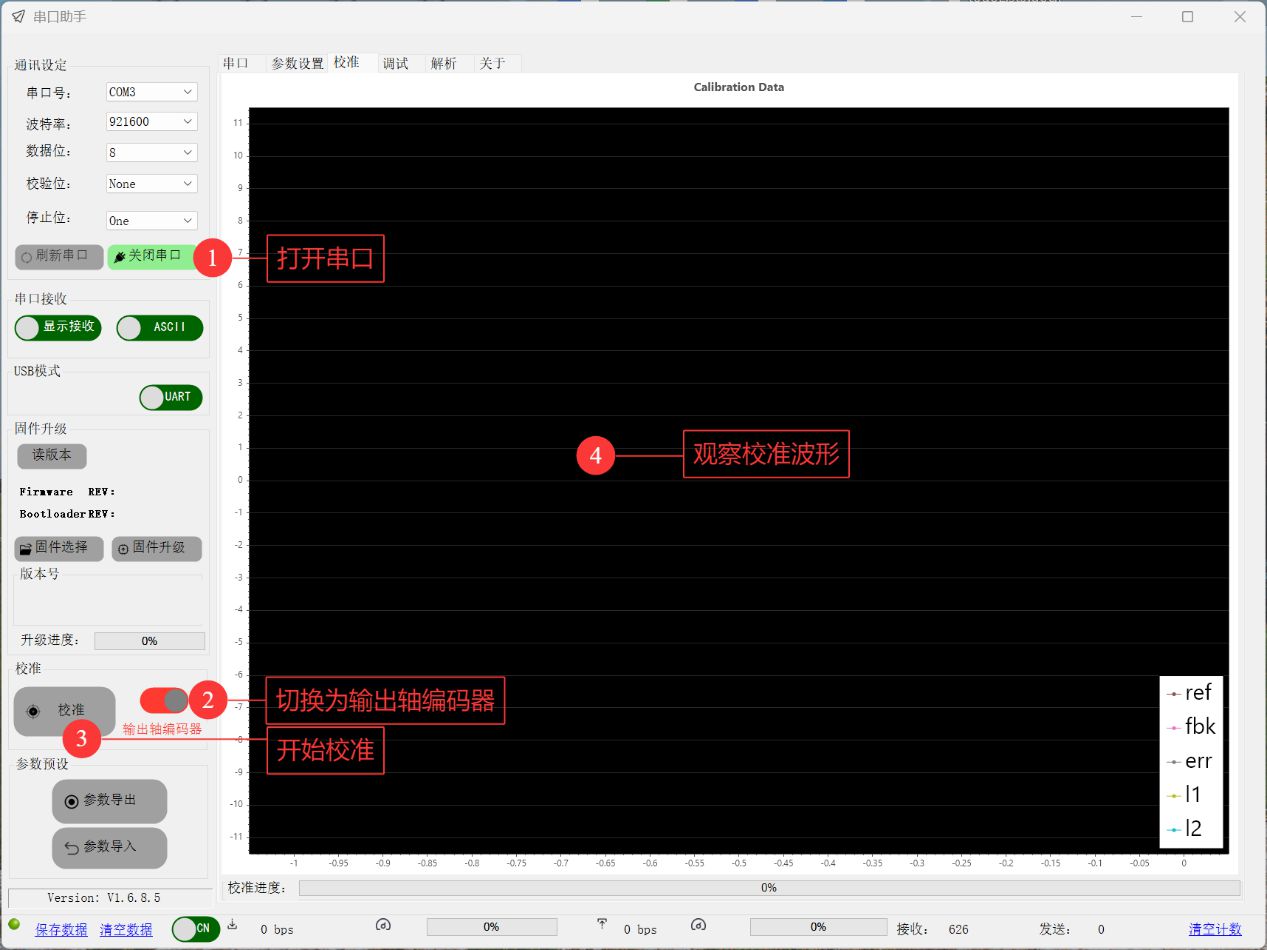The width and height of the screenshot is (1267, 950).
Task: Click the 清空计数 link
Action: (1215, 929)
